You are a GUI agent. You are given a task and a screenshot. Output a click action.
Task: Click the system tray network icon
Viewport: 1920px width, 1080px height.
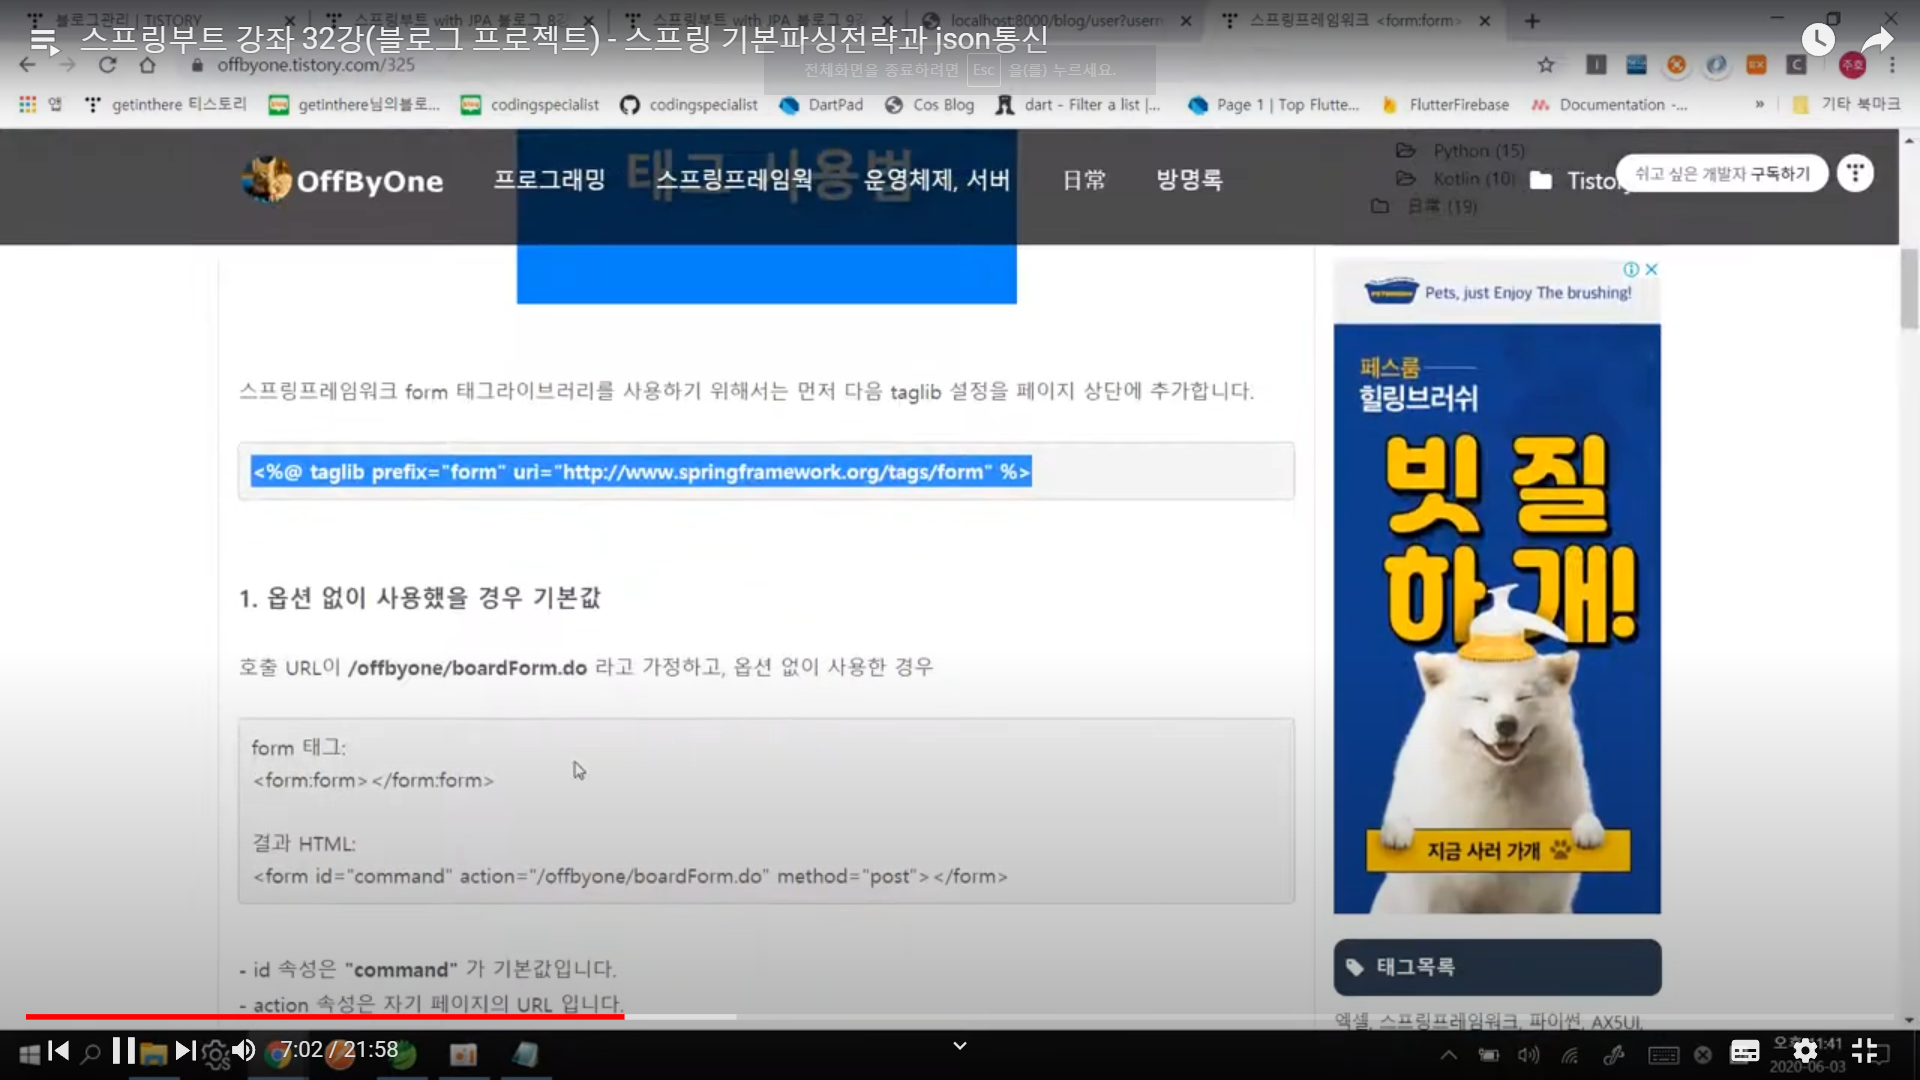(x=1570, y=1054)
